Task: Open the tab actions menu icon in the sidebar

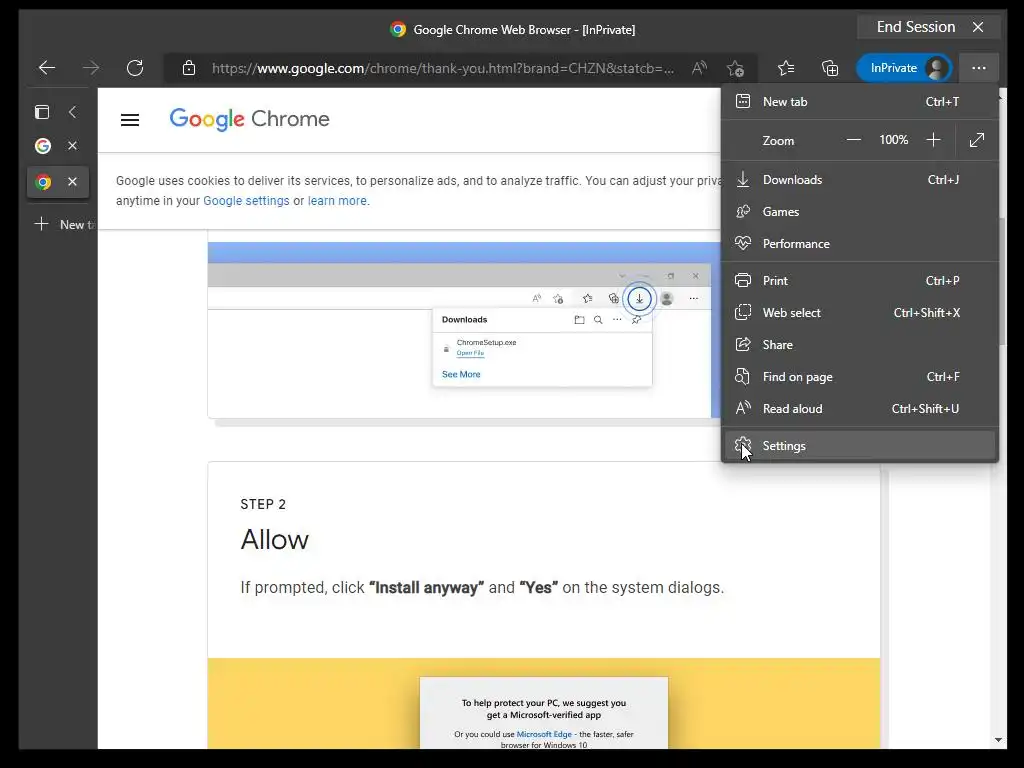Action: [42, 112]
